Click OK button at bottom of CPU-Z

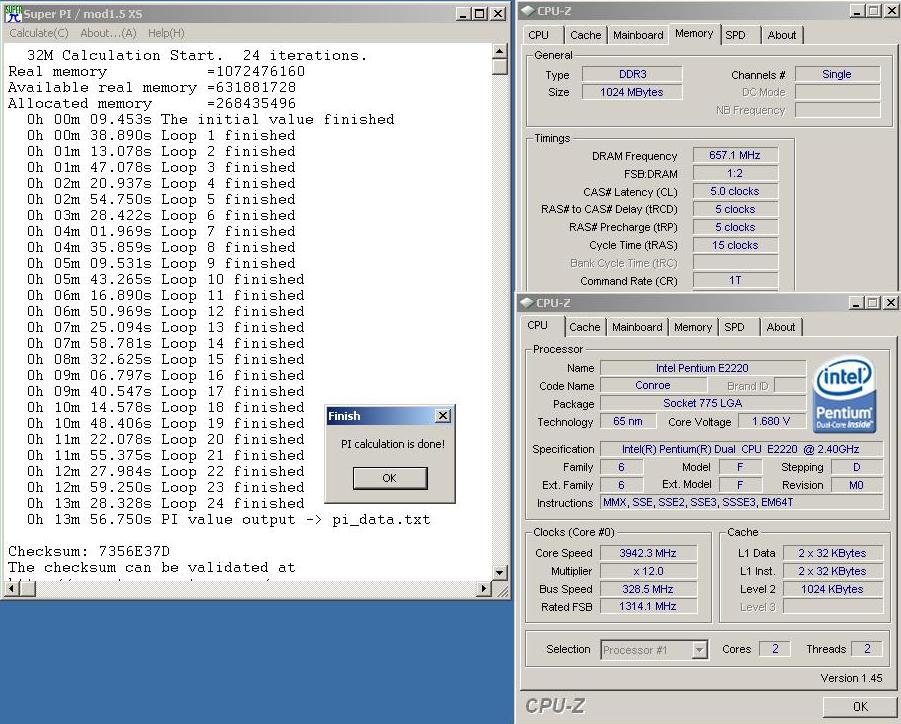(x=860, y=706)
